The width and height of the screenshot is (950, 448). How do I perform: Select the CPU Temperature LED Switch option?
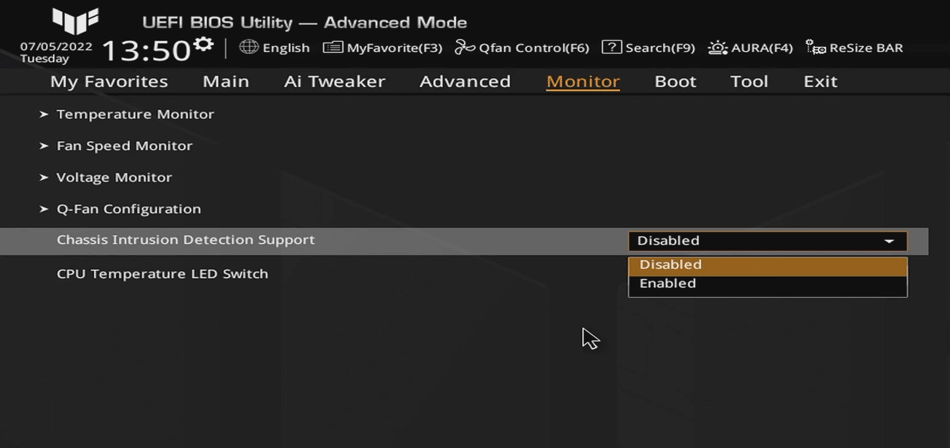[162, 274]
